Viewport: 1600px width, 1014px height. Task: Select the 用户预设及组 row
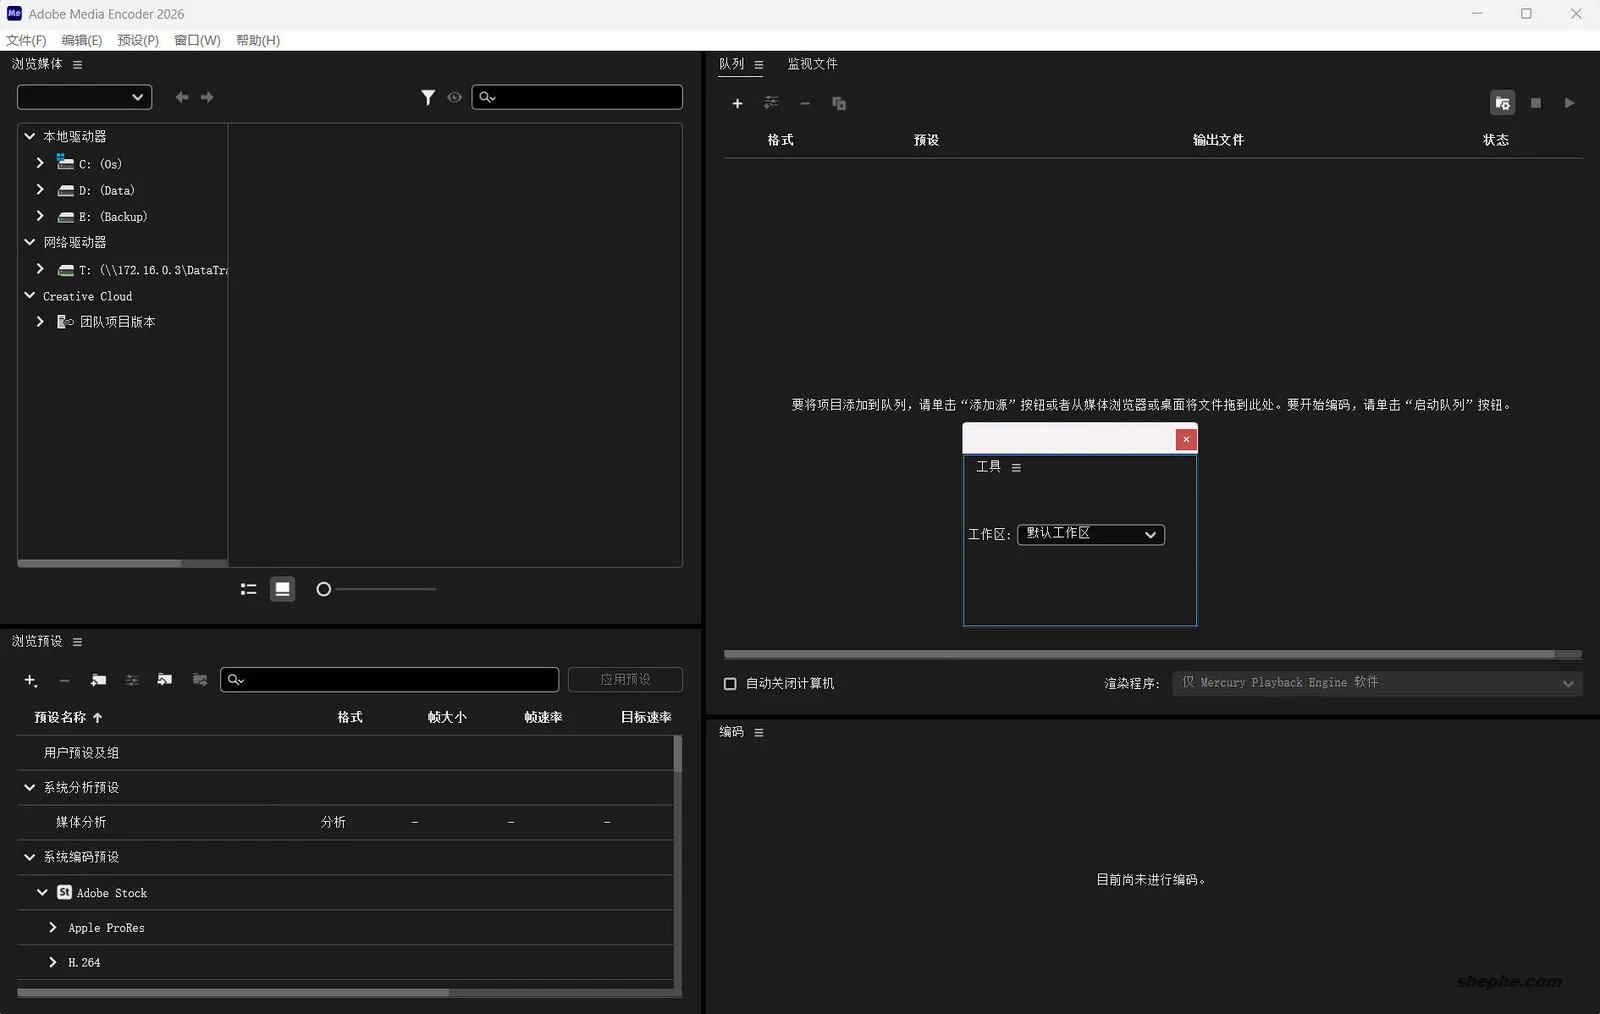pos(345,753)
